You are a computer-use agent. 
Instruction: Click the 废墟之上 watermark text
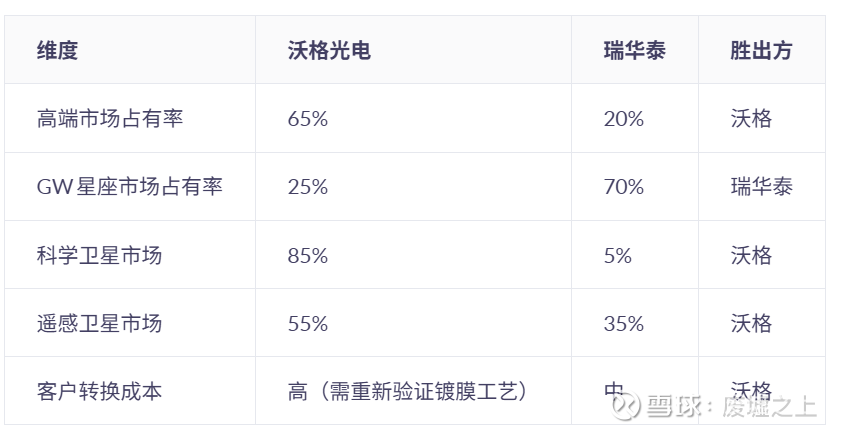768,407
